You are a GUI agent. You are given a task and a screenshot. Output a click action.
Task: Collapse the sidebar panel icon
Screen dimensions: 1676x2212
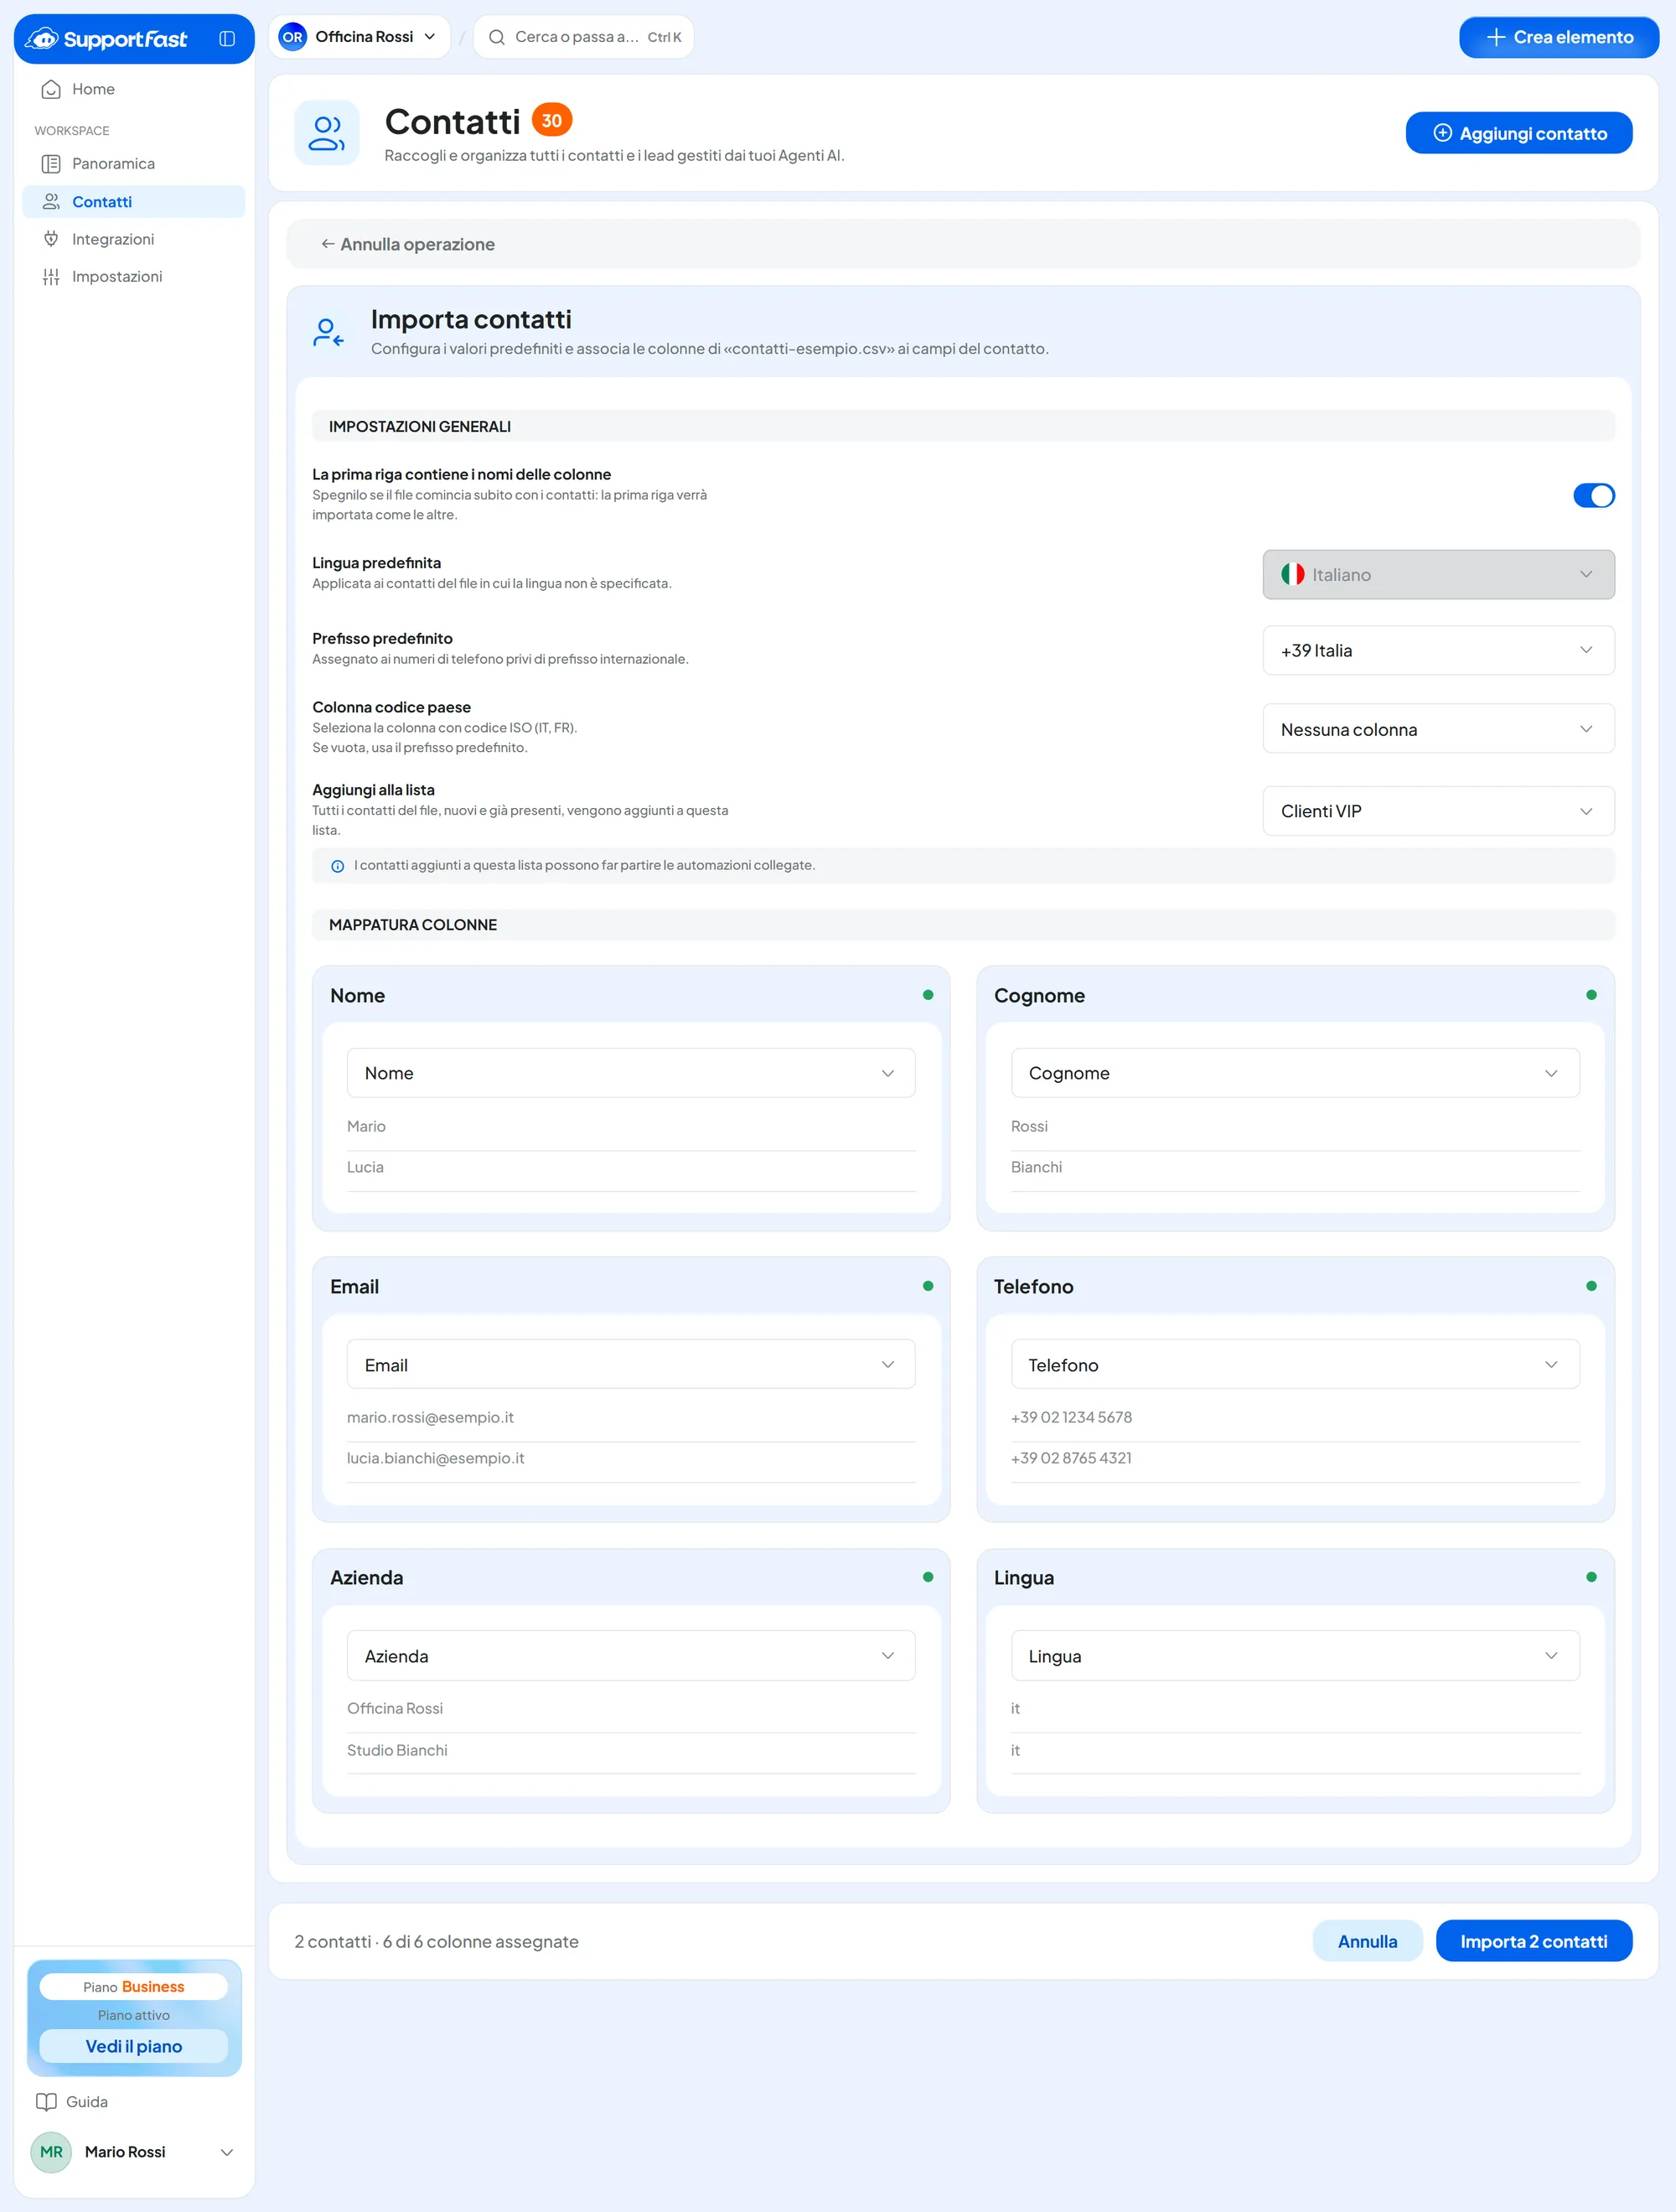coord(227,39)
